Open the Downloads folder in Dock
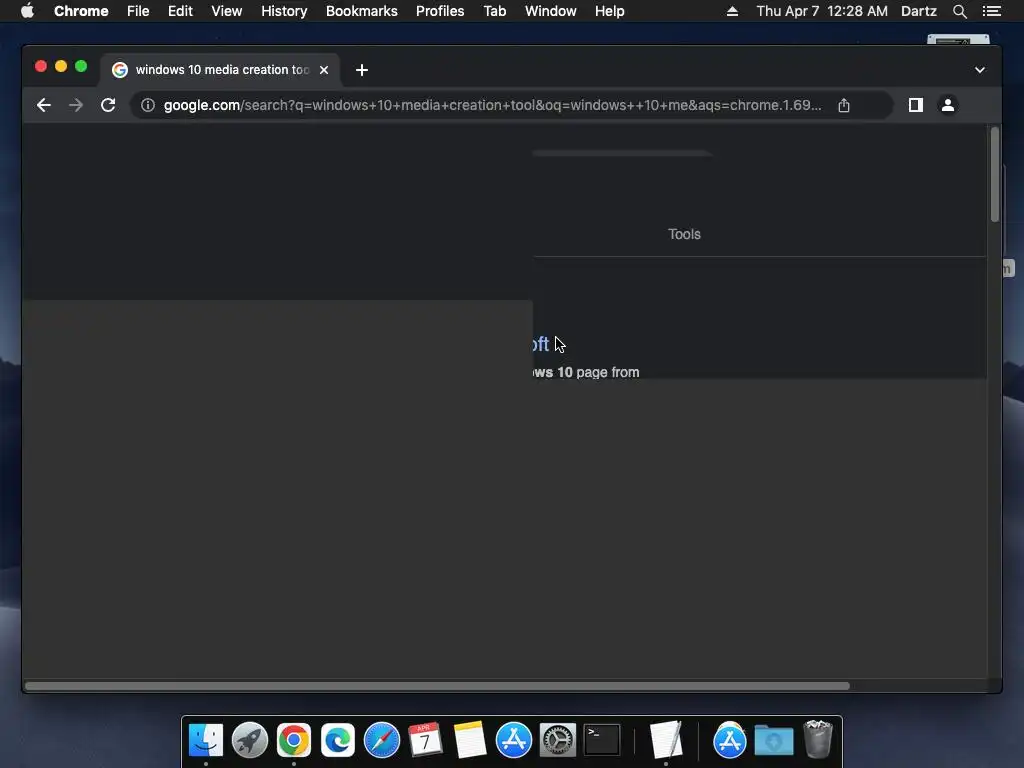Screen dimensions: 1024x768 (x=774, y=740)
